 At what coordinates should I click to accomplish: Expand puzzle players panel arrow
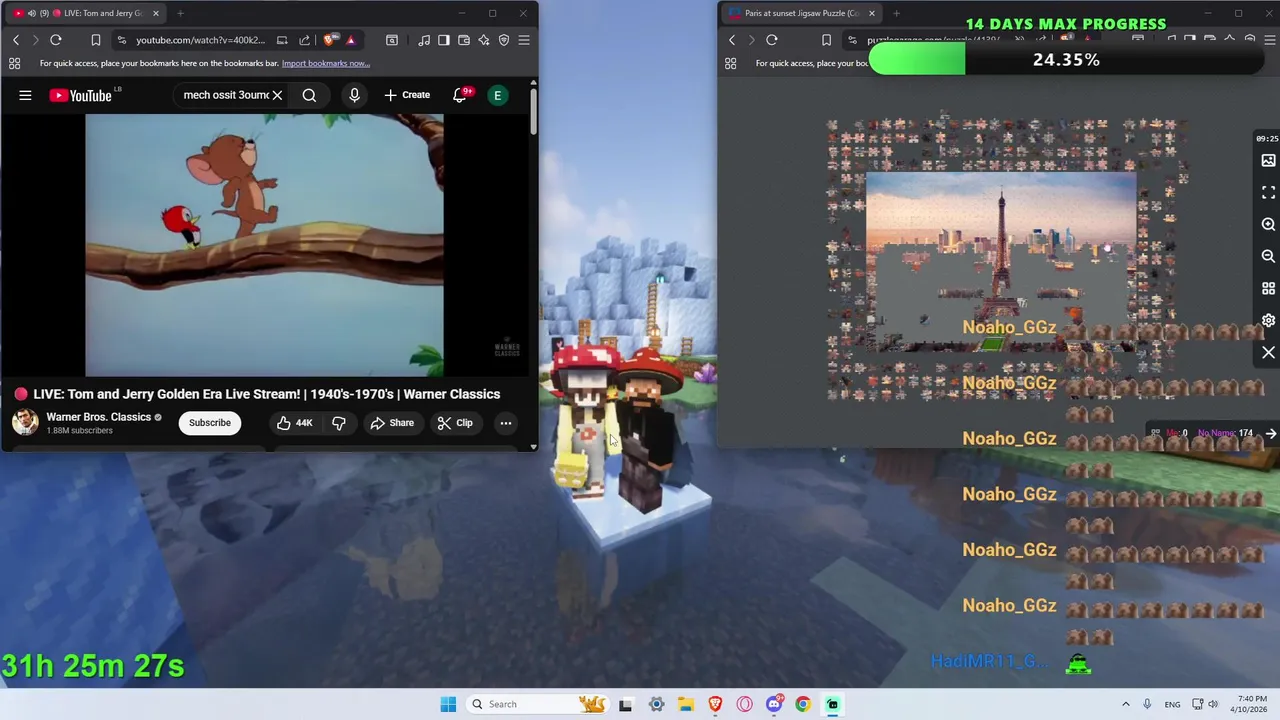point(1270,434)
